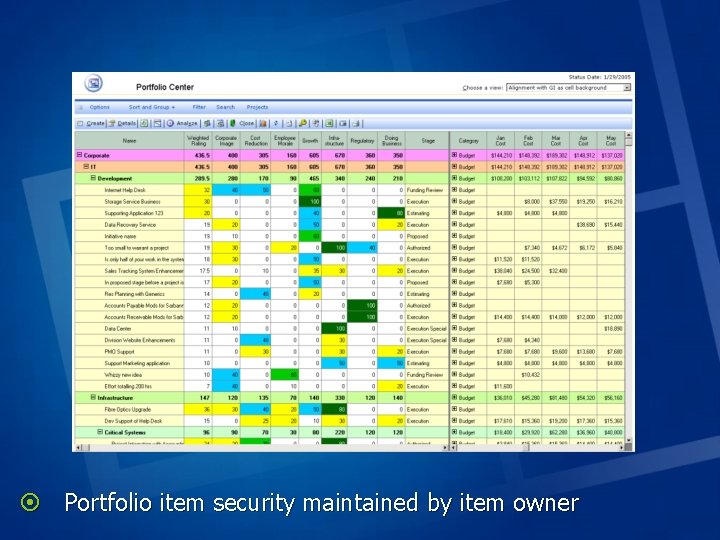The width and height of the screenshot is (720, 540).
Task: Click the printer icon at toolbar end
Action: [x=357, y=124]
